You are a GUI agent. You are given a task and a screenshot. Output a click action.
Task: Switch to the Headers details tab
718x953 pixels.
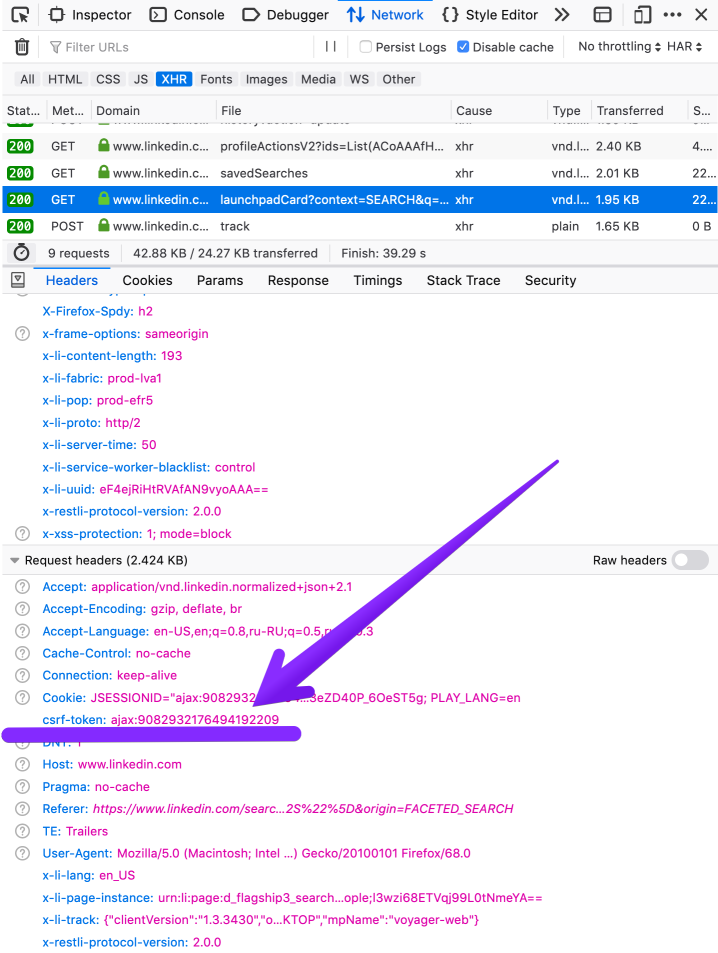click(72, 280)
